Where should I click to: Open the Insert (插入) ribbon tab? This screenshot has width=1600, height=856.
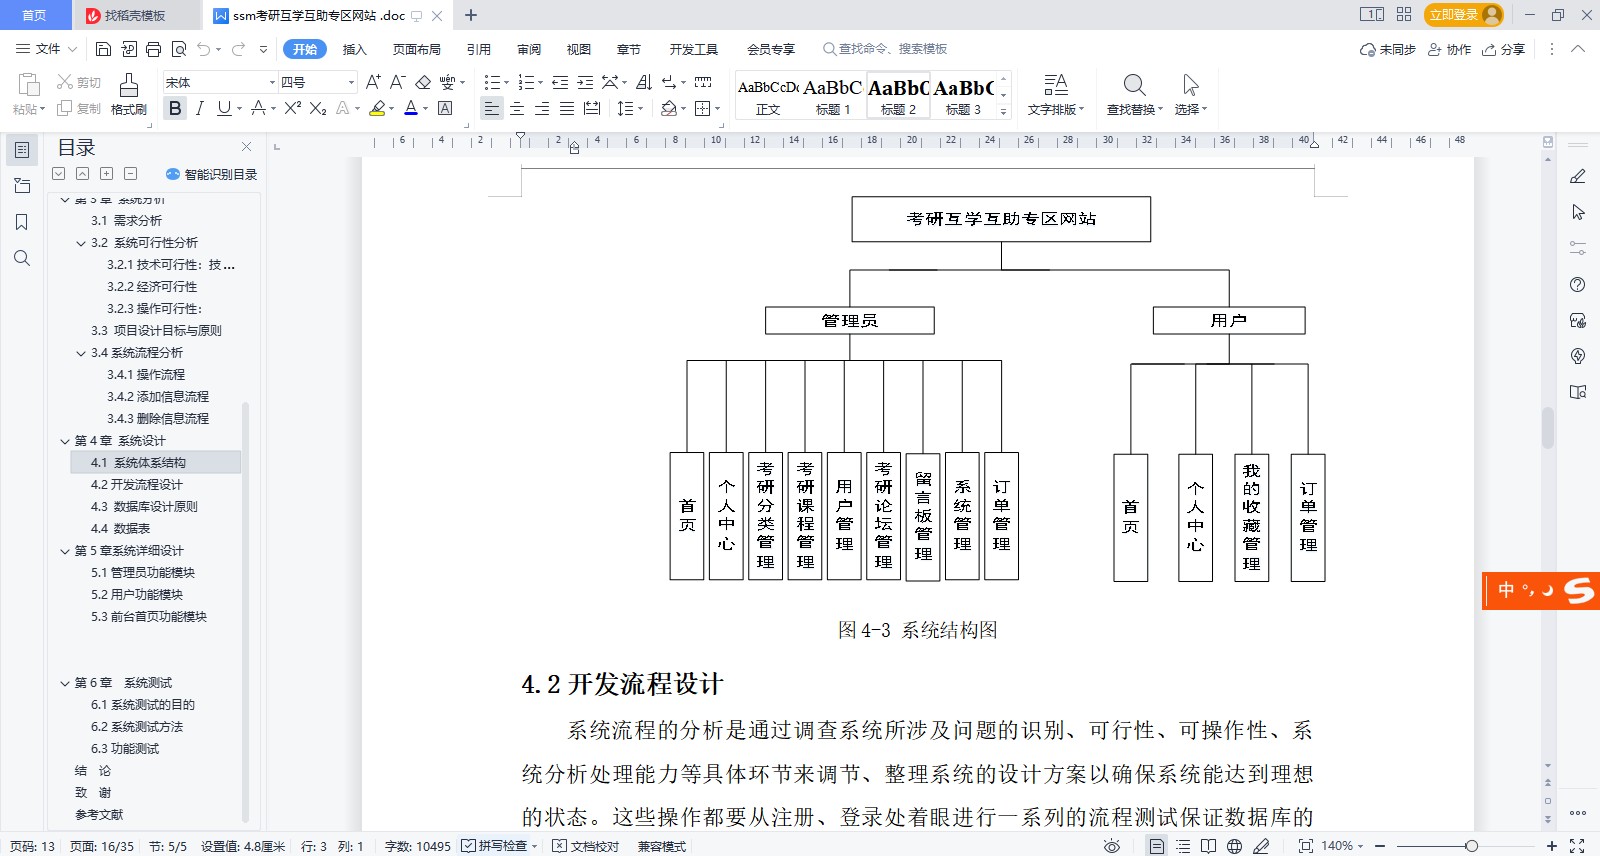[354, 49]
